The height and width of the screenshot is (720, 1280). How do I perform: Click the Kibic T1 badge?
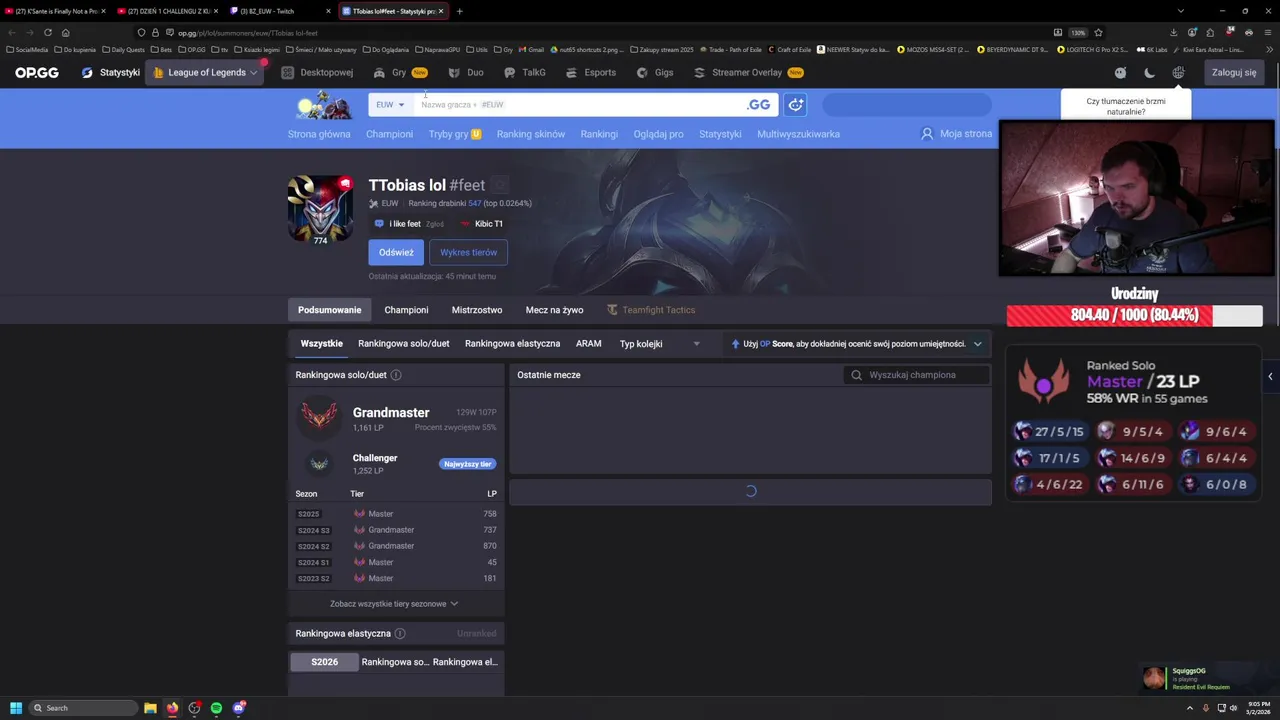[x=482, y=224]
